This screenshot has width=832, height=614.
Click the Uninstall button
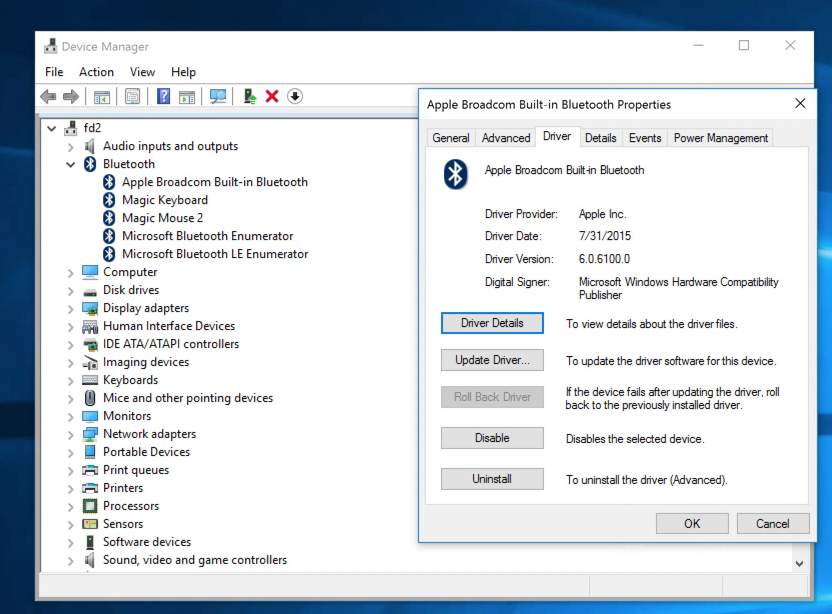[x=492, y=479]
